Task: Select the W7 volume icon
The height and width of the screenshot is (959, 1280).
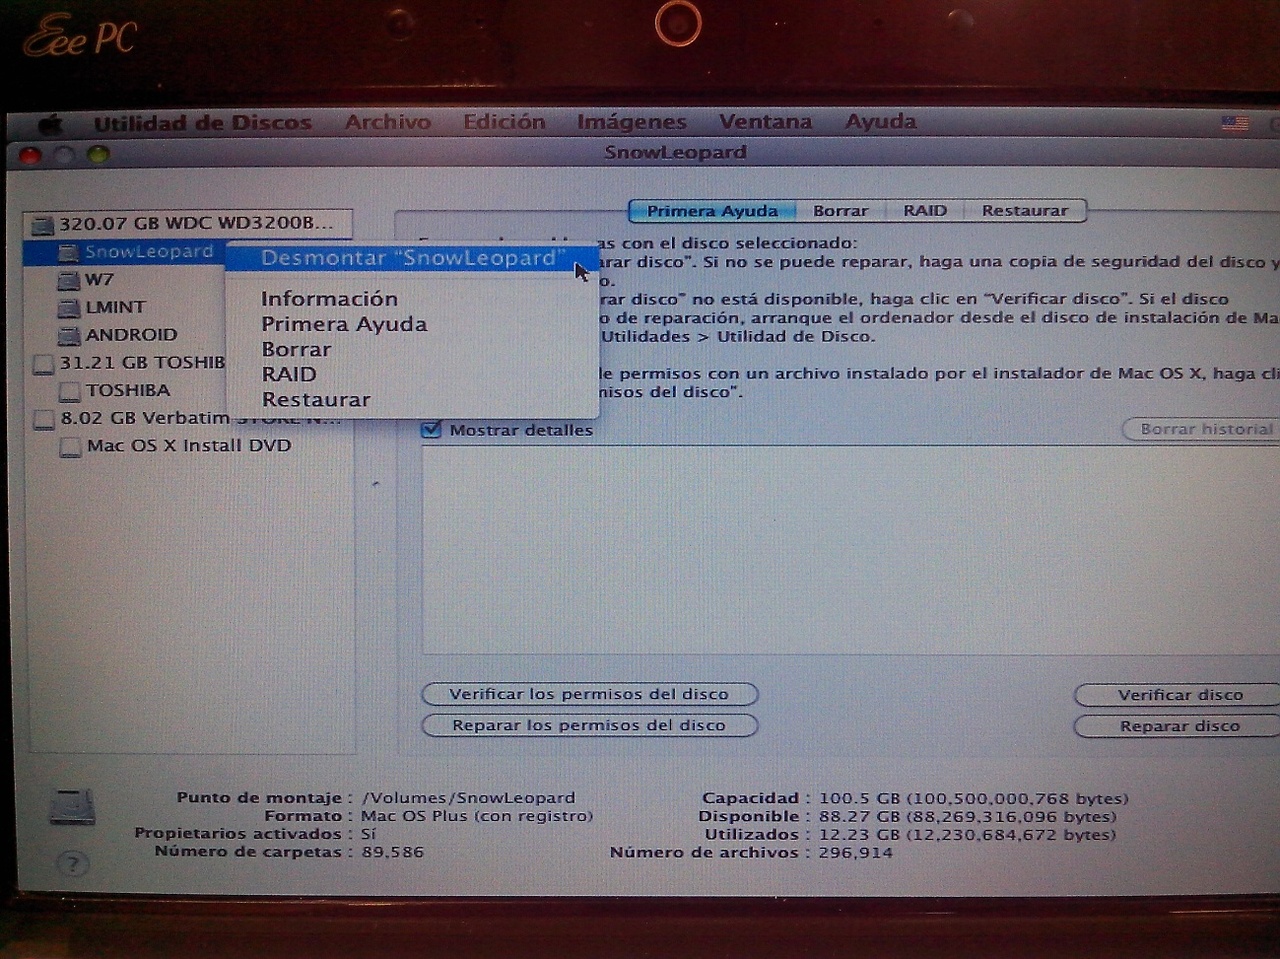Action: 68,280
